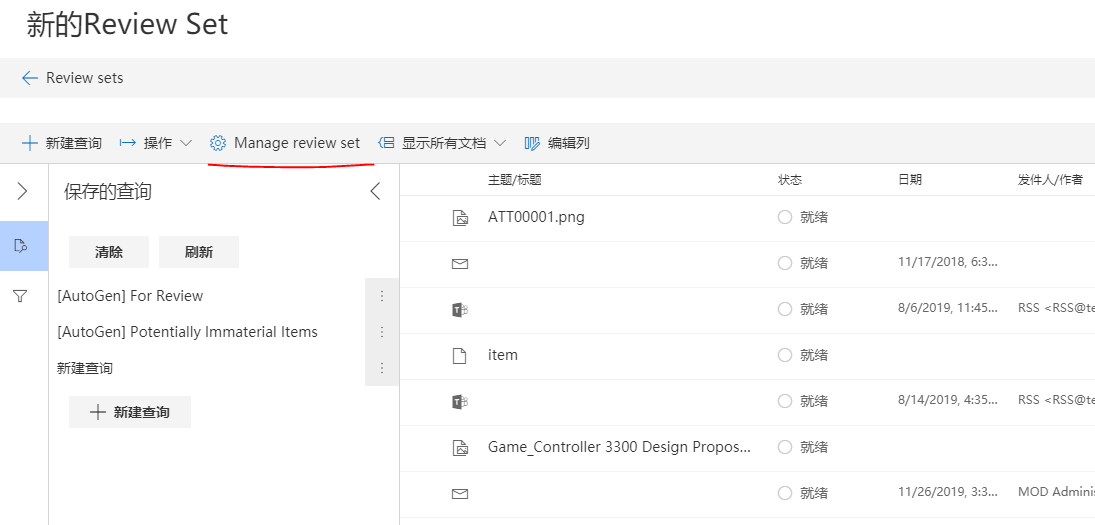Go back via the Review sets arrow
Viewport: 1095px width, 525px height.
pos(29,78)
